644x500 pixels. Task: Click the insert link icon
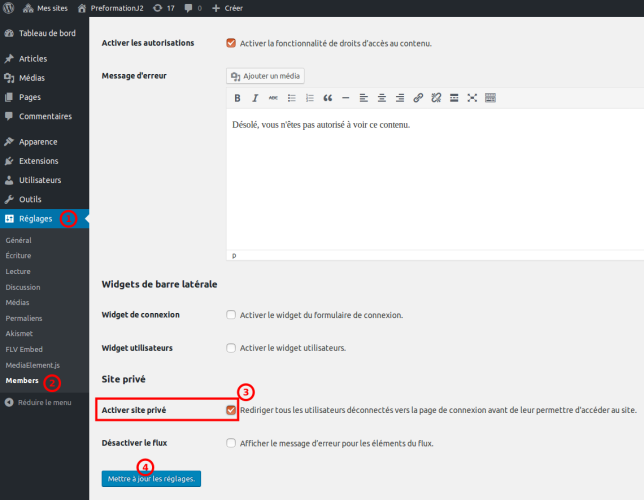(x=418, y=98)
